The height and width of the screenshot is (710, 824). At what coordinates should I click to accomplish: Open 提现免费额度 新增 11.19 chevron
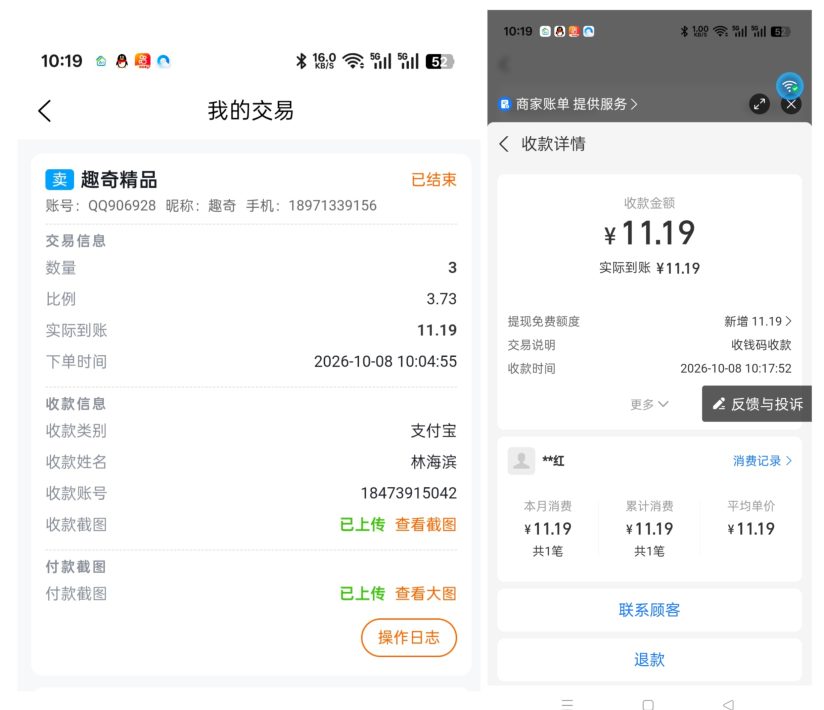[x=757, y=321]
